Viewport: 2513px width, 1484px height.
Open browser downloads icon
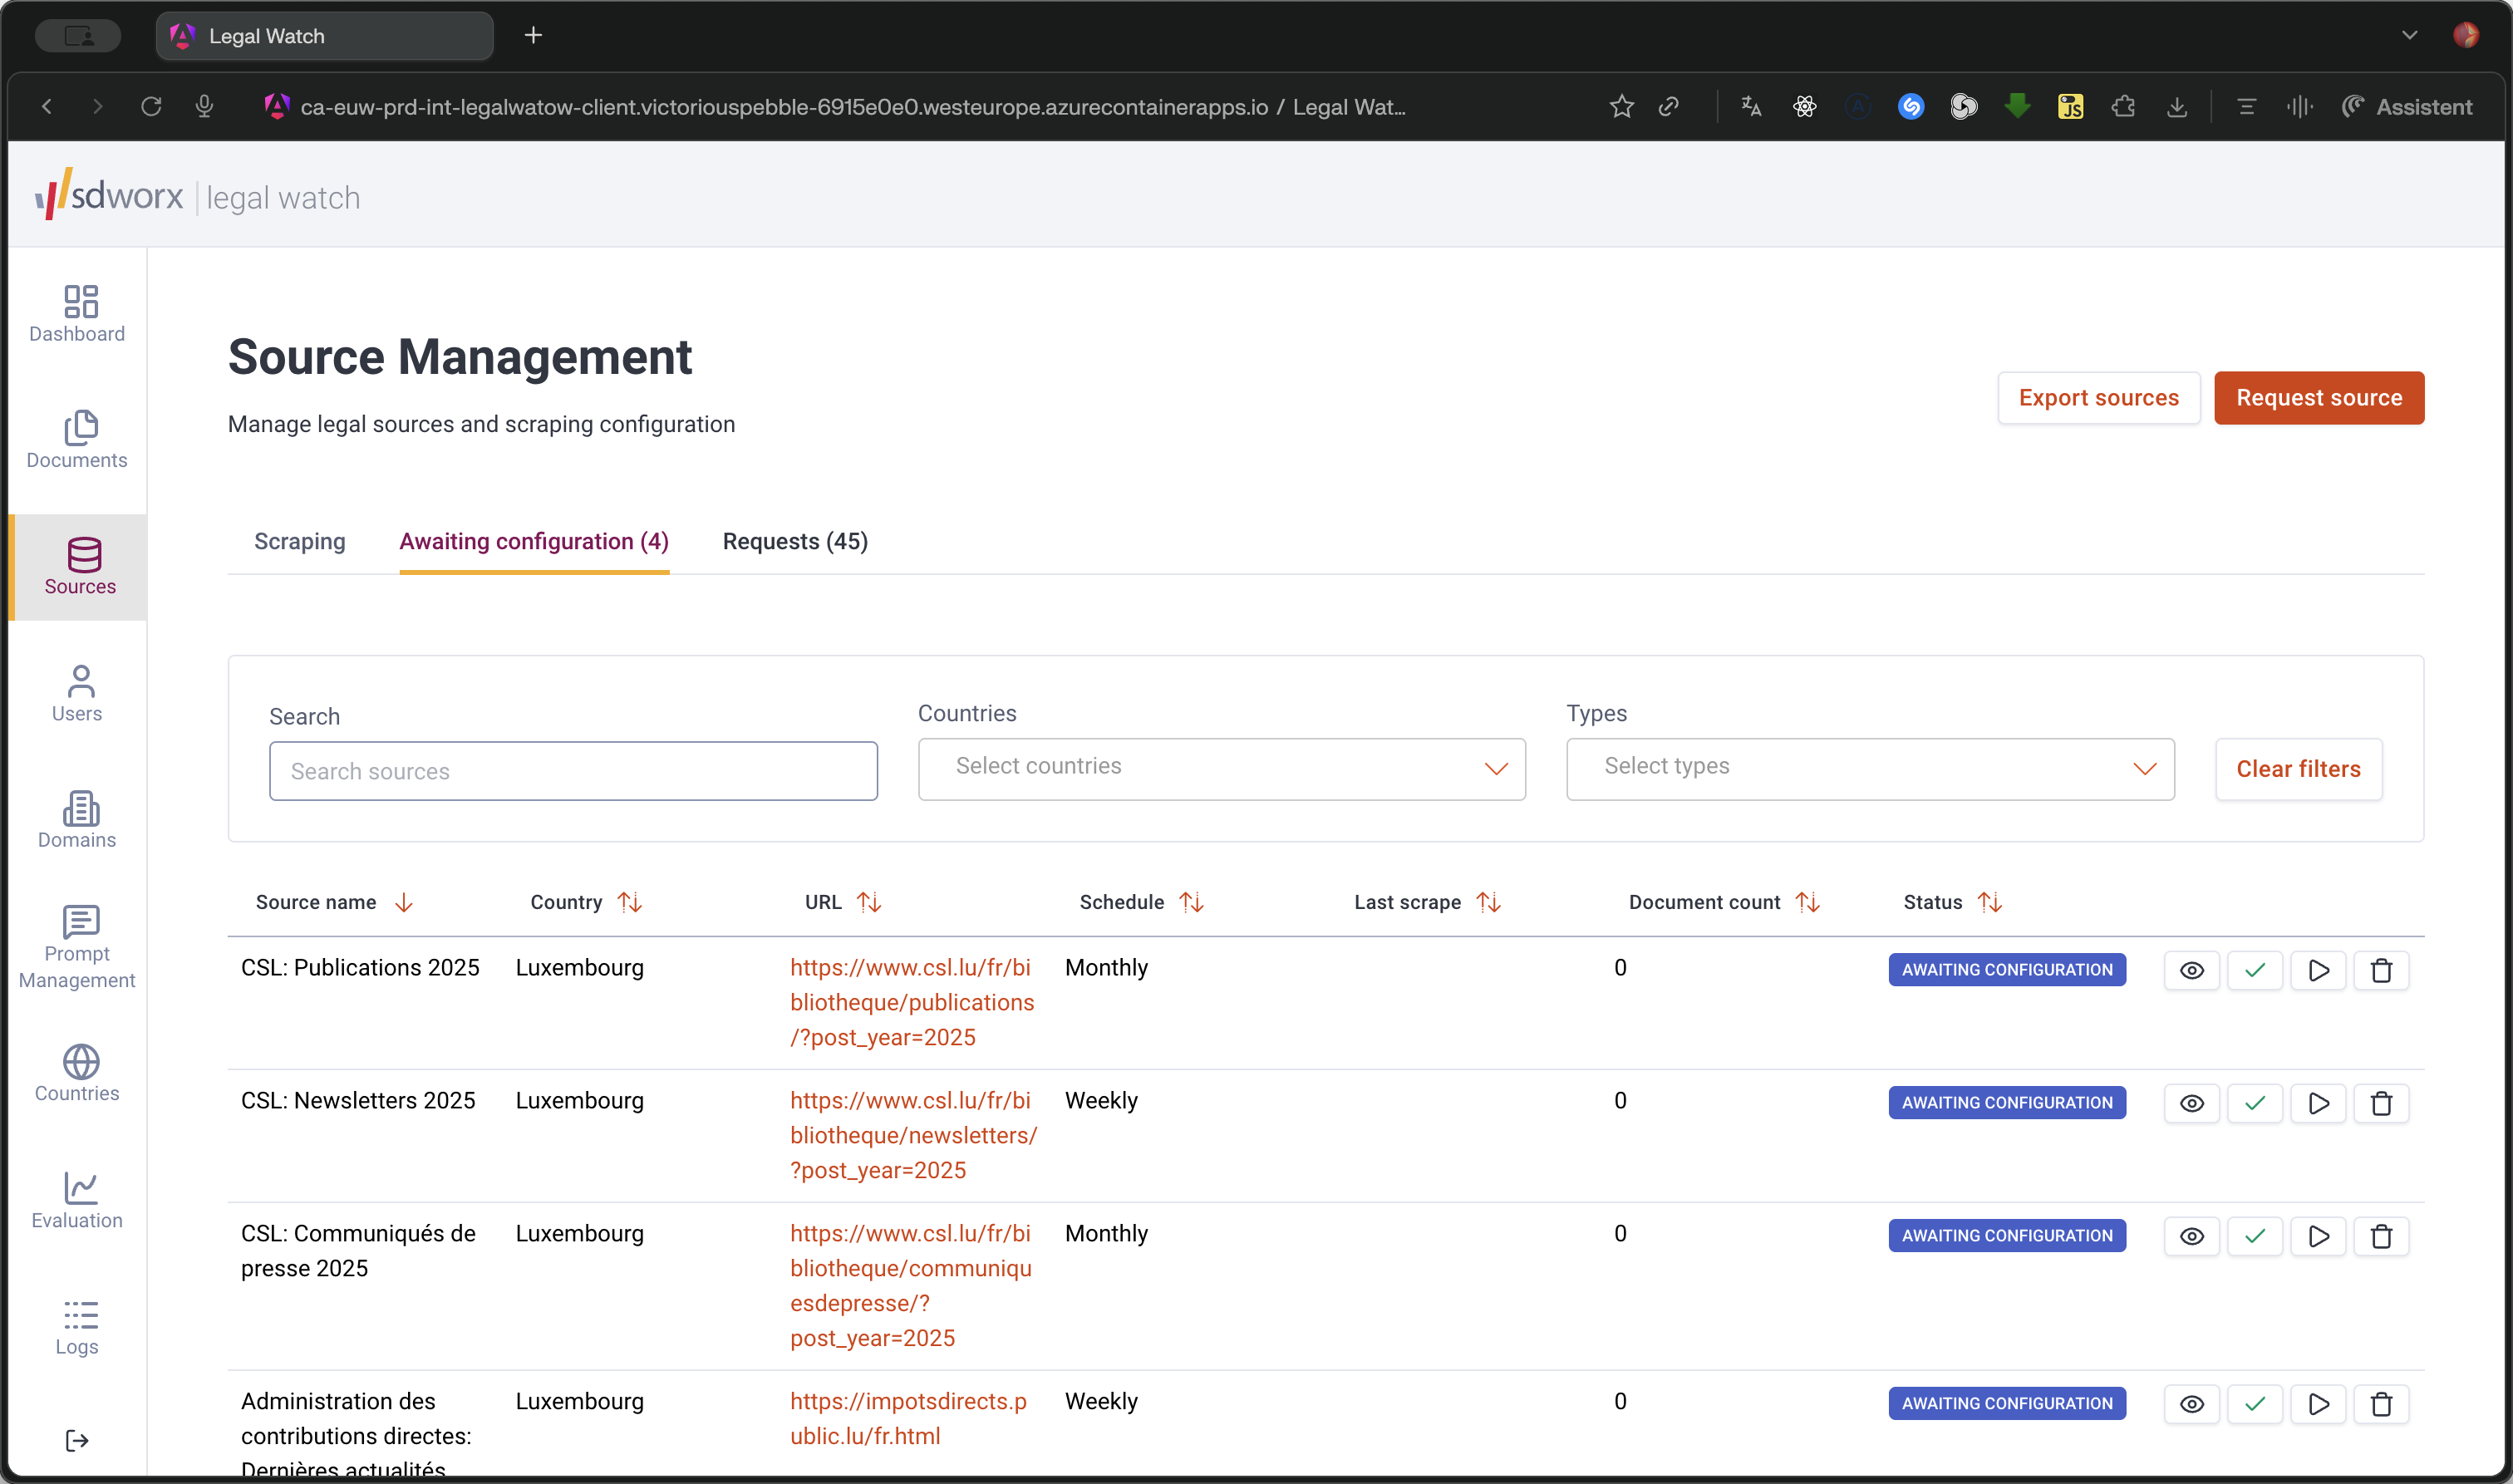(x=2176, y=106)
